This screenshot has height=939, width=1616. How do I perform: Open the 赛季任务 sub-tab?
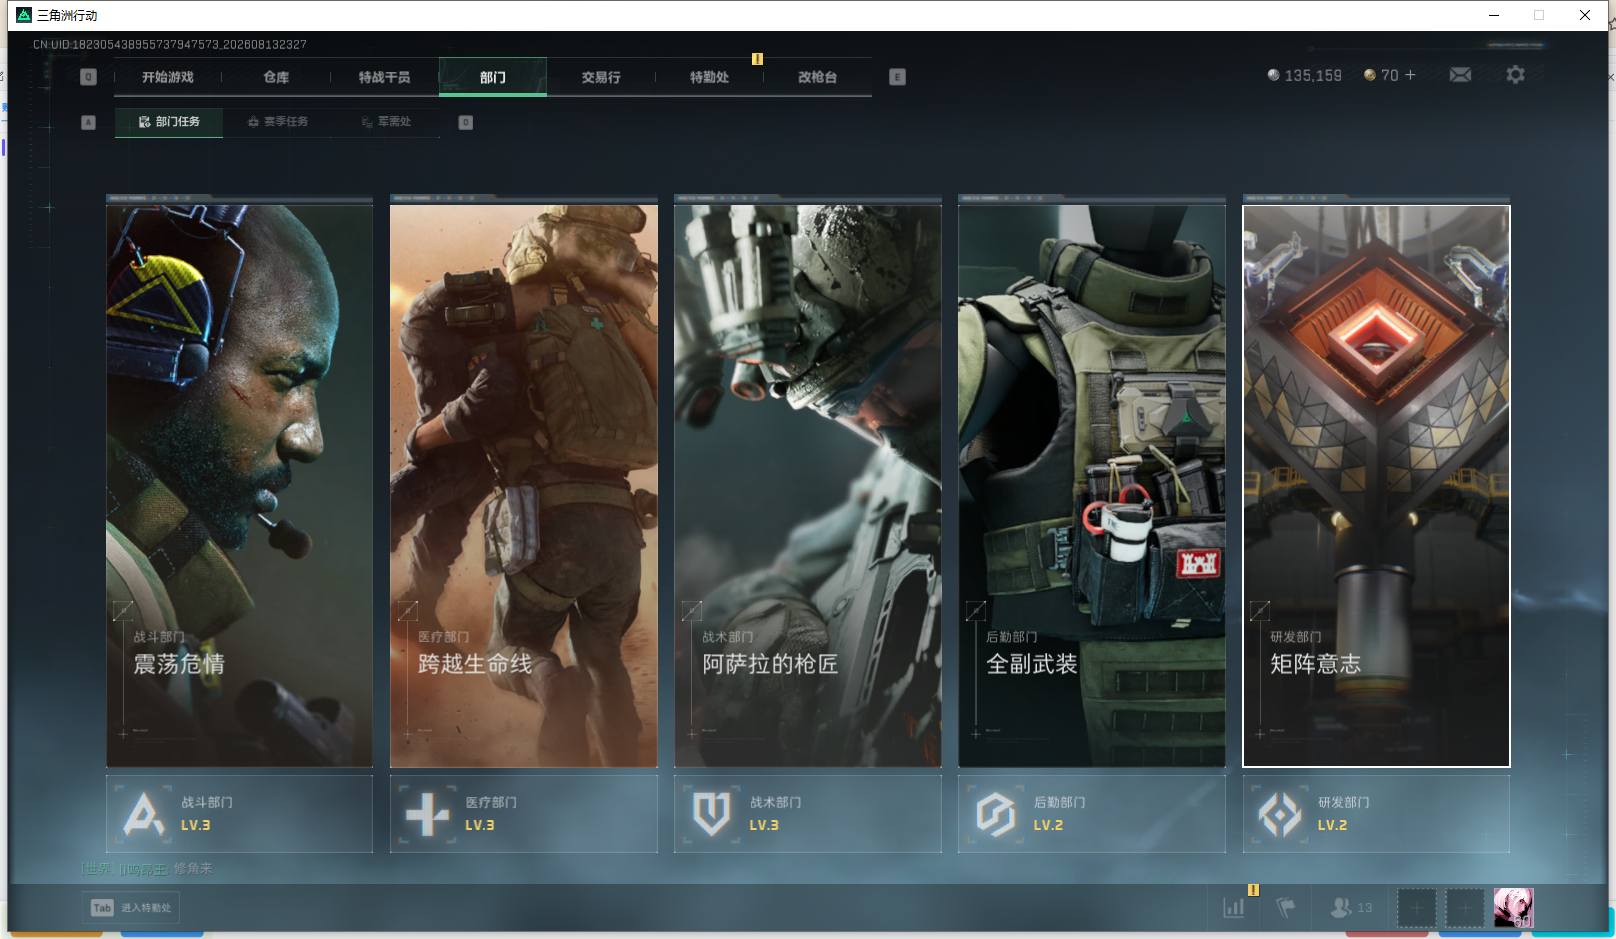pos(278,122)
